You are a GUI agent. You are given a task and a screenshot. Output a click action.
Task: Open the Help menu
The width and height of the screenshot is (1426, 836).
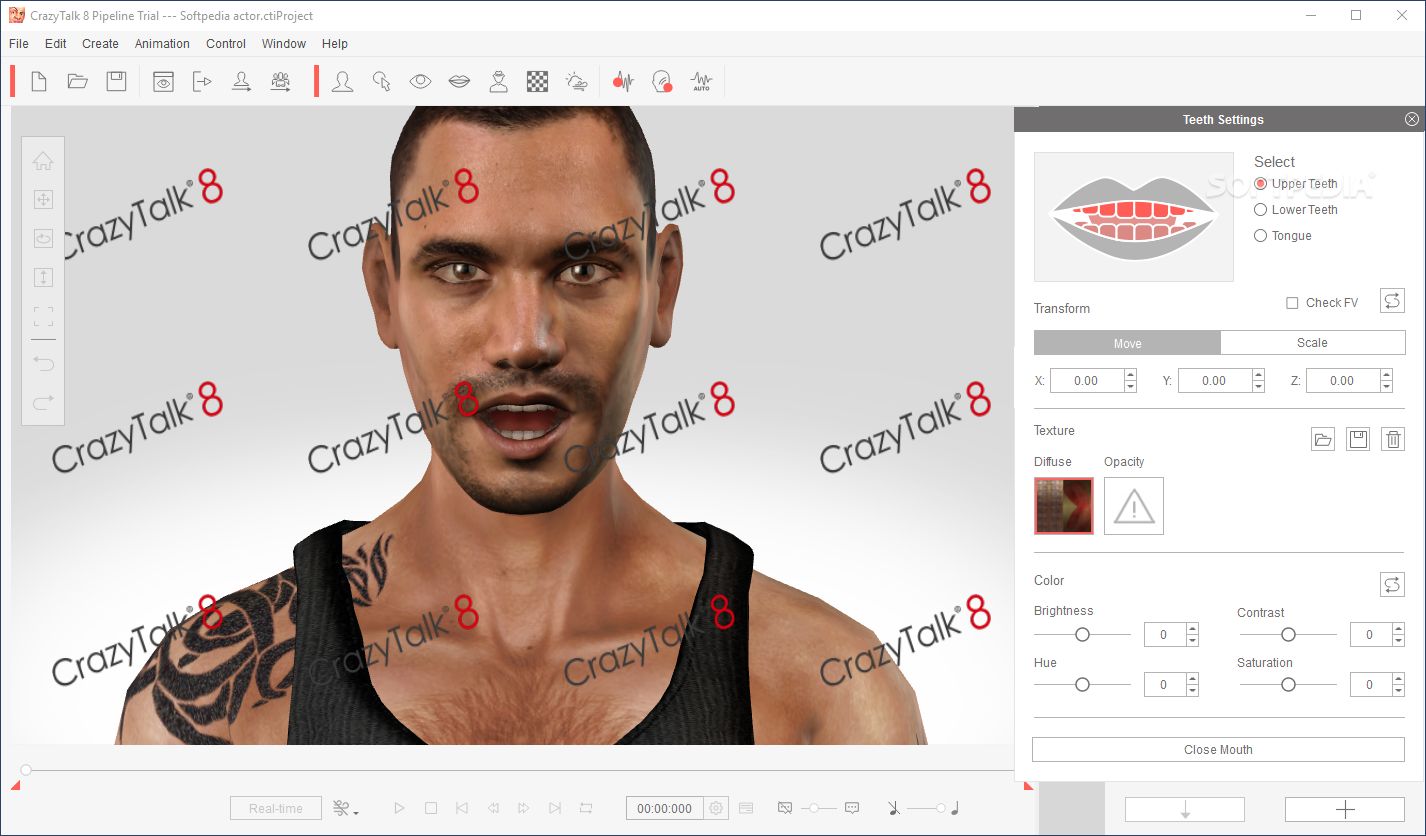335,44
